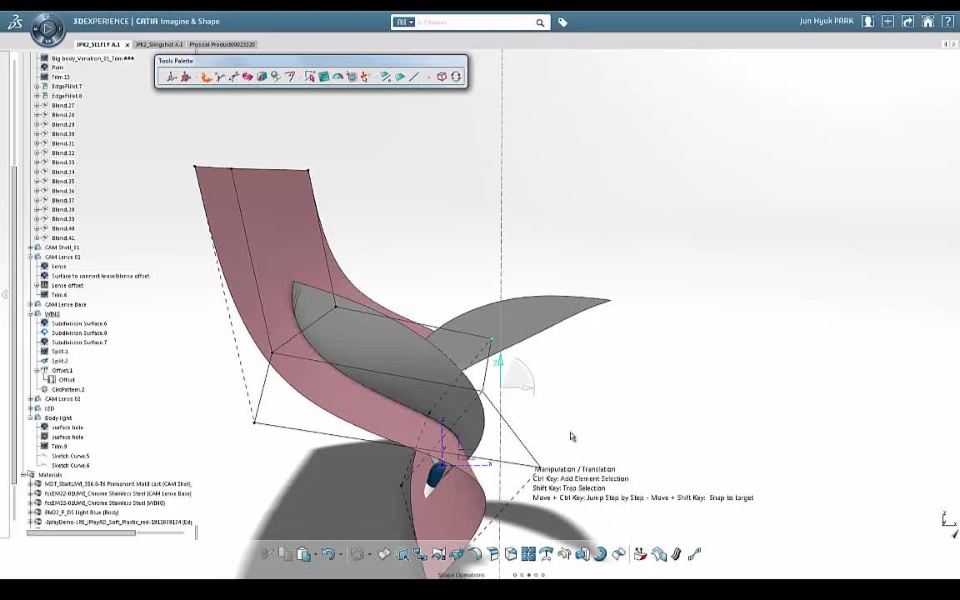Screen dimensions: 960x600
Task: Select the orange surface tool in Tools Palette
Action: point(206,77)
